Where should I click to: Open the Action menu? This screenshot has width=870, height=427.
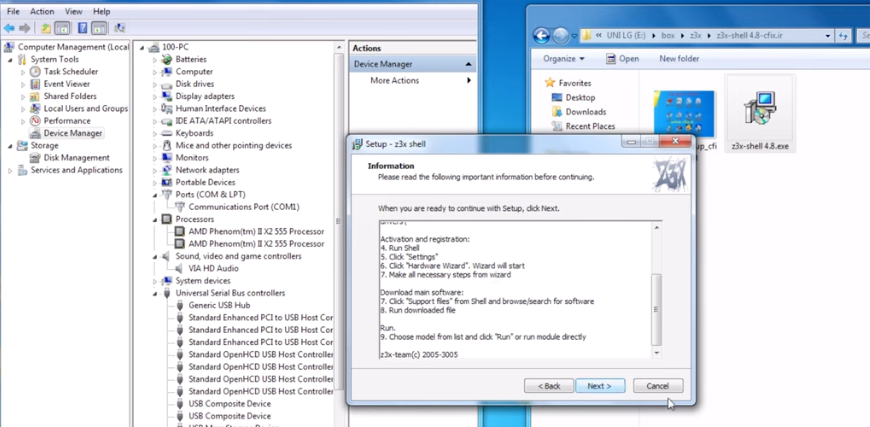[42, 11]
